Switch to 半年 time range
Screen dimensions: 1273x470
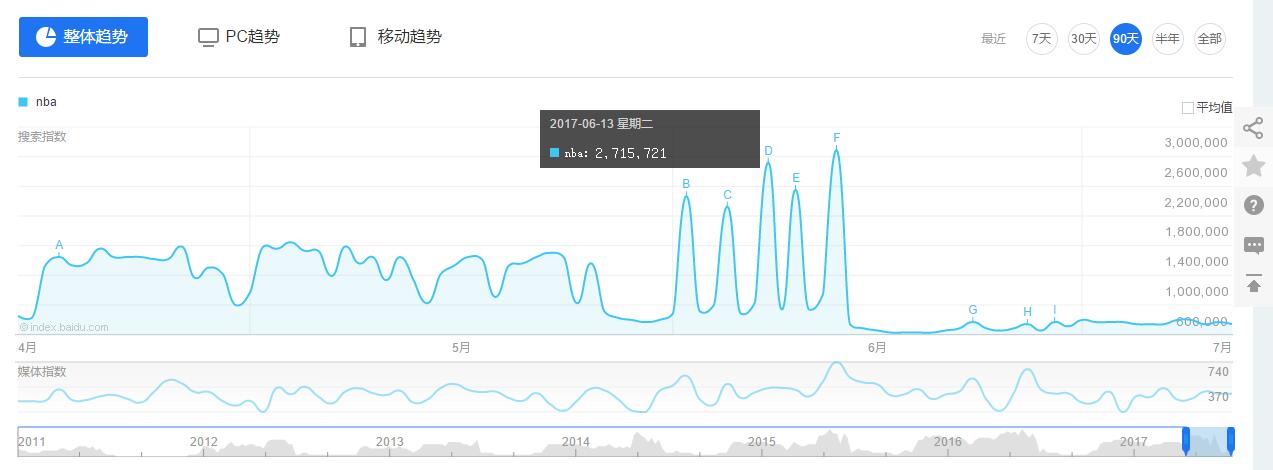tap(1167, 39)
